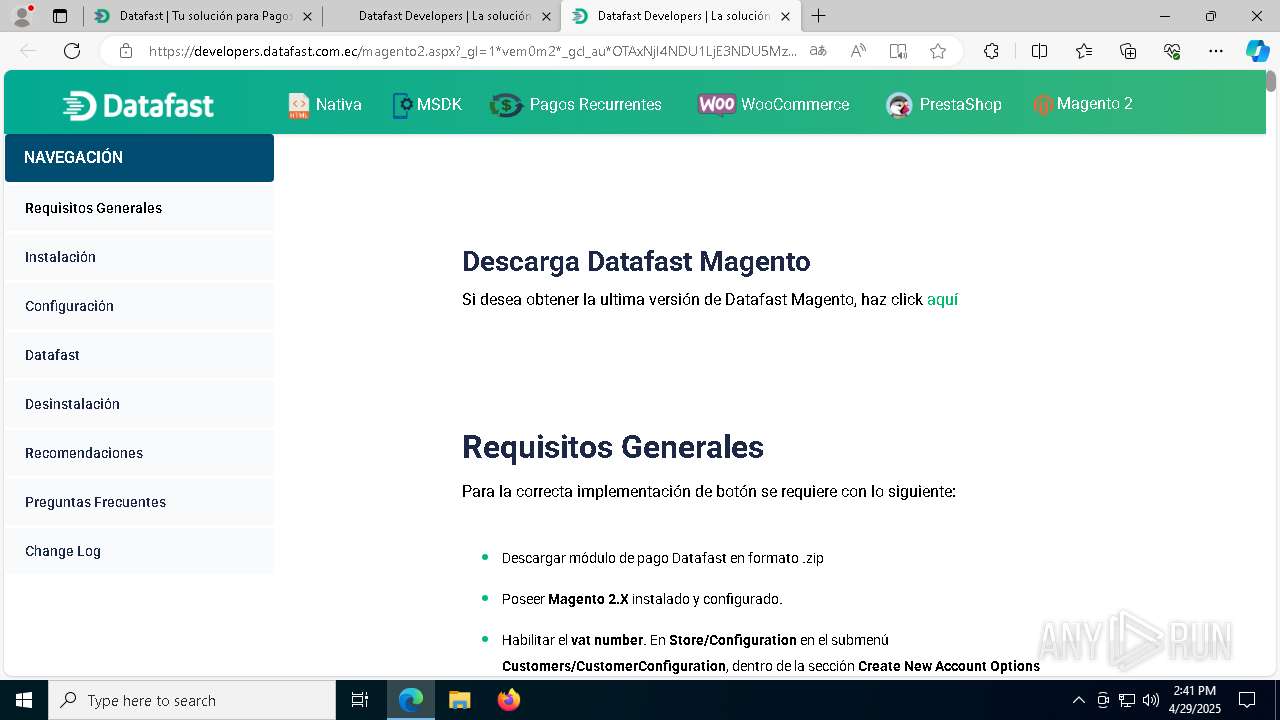The width and height of the screenshot is (1280, 720).
Task: Enter Immersive Reader from address bar
Action: (x=898, y=51)
